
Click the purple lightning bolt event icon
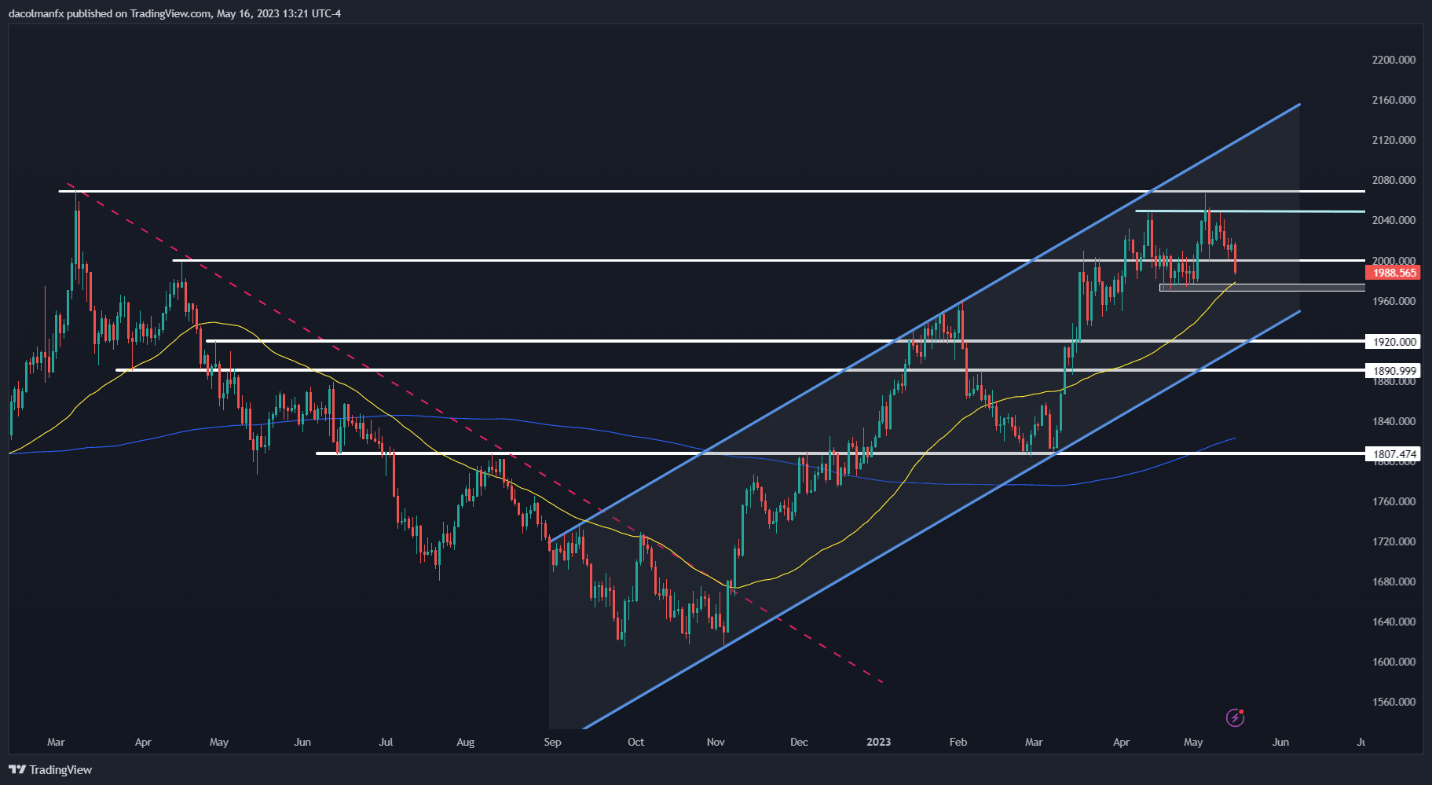click(x=1237, y=717)
